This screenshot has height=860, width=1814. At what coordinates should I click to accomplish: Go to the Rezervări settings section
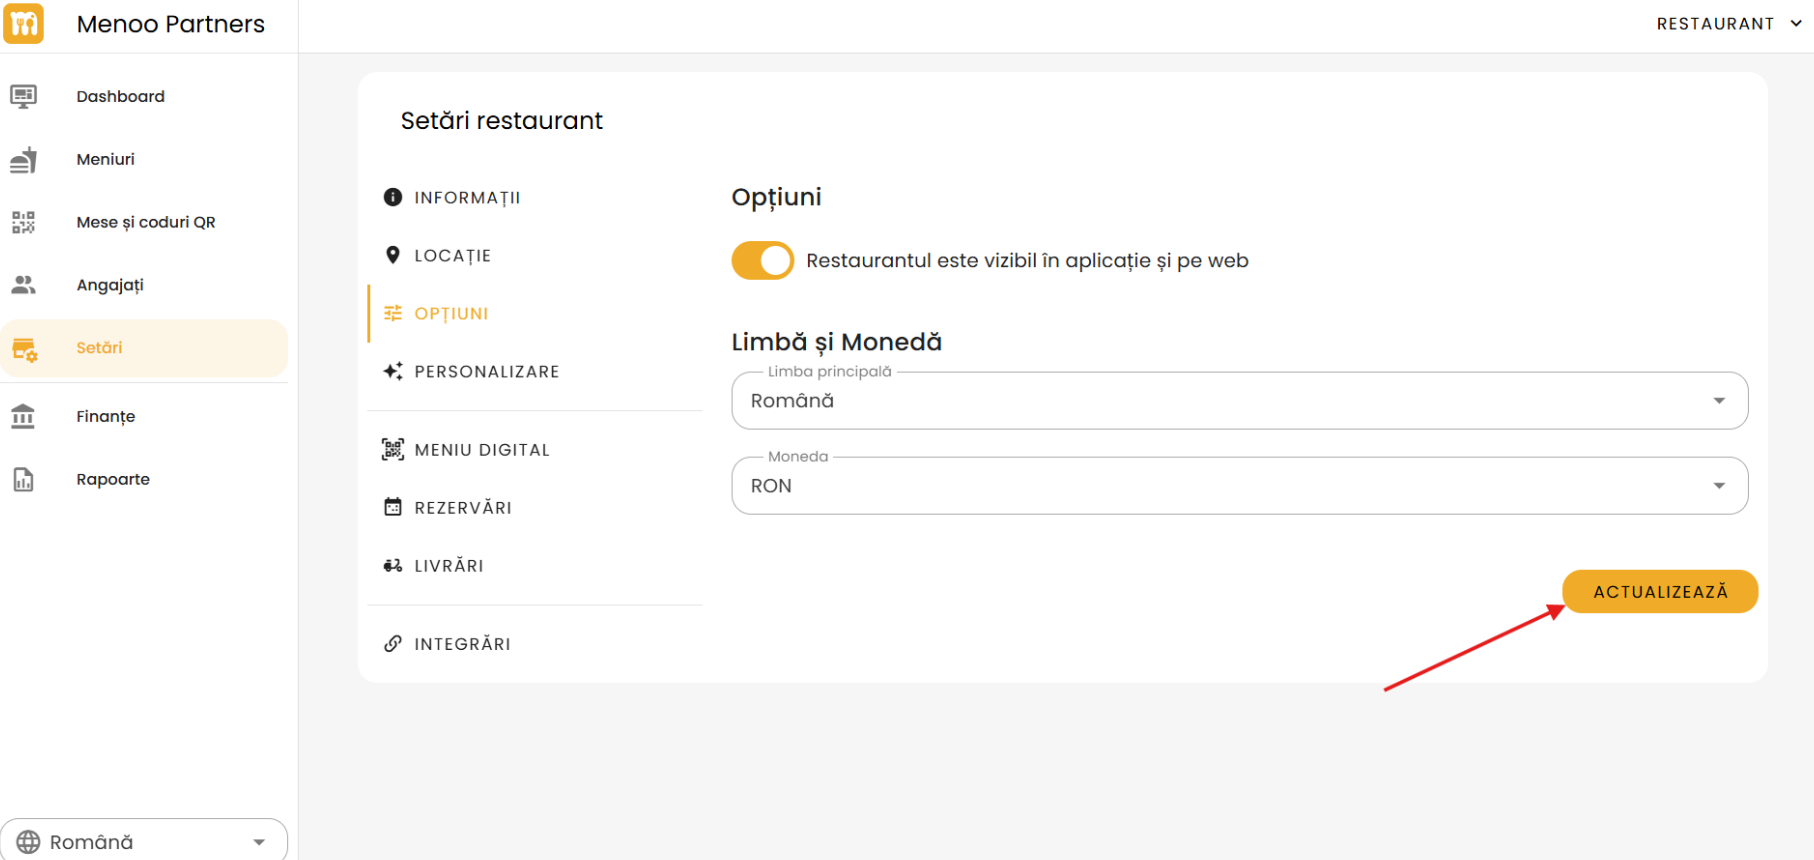point(462,508)
